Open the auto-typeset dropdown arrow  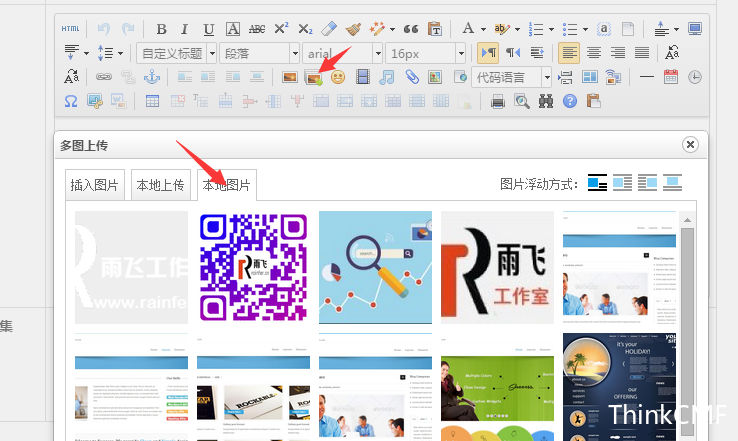pyautogui.click(x=392, y=29)
